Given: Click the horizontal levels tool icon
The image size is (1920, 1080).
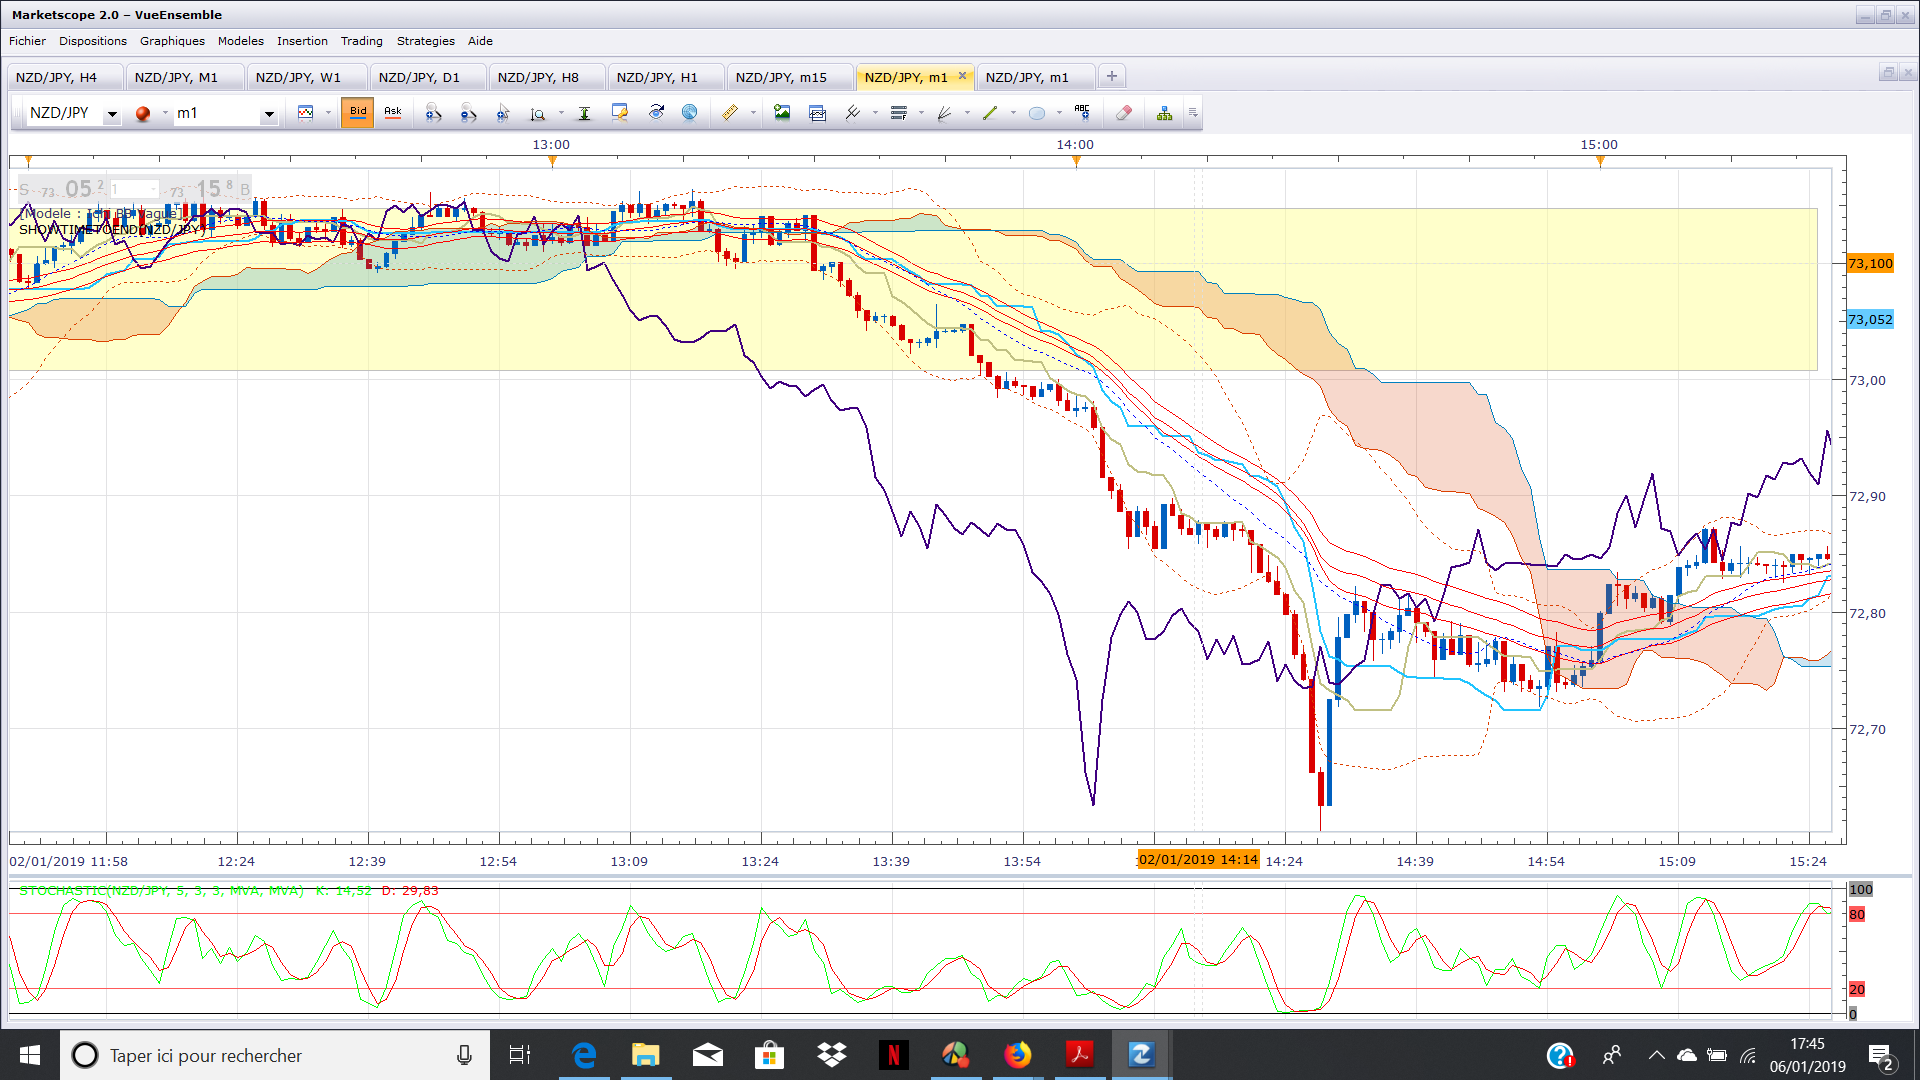Looking at the screenshot, I should pos(898,113).
